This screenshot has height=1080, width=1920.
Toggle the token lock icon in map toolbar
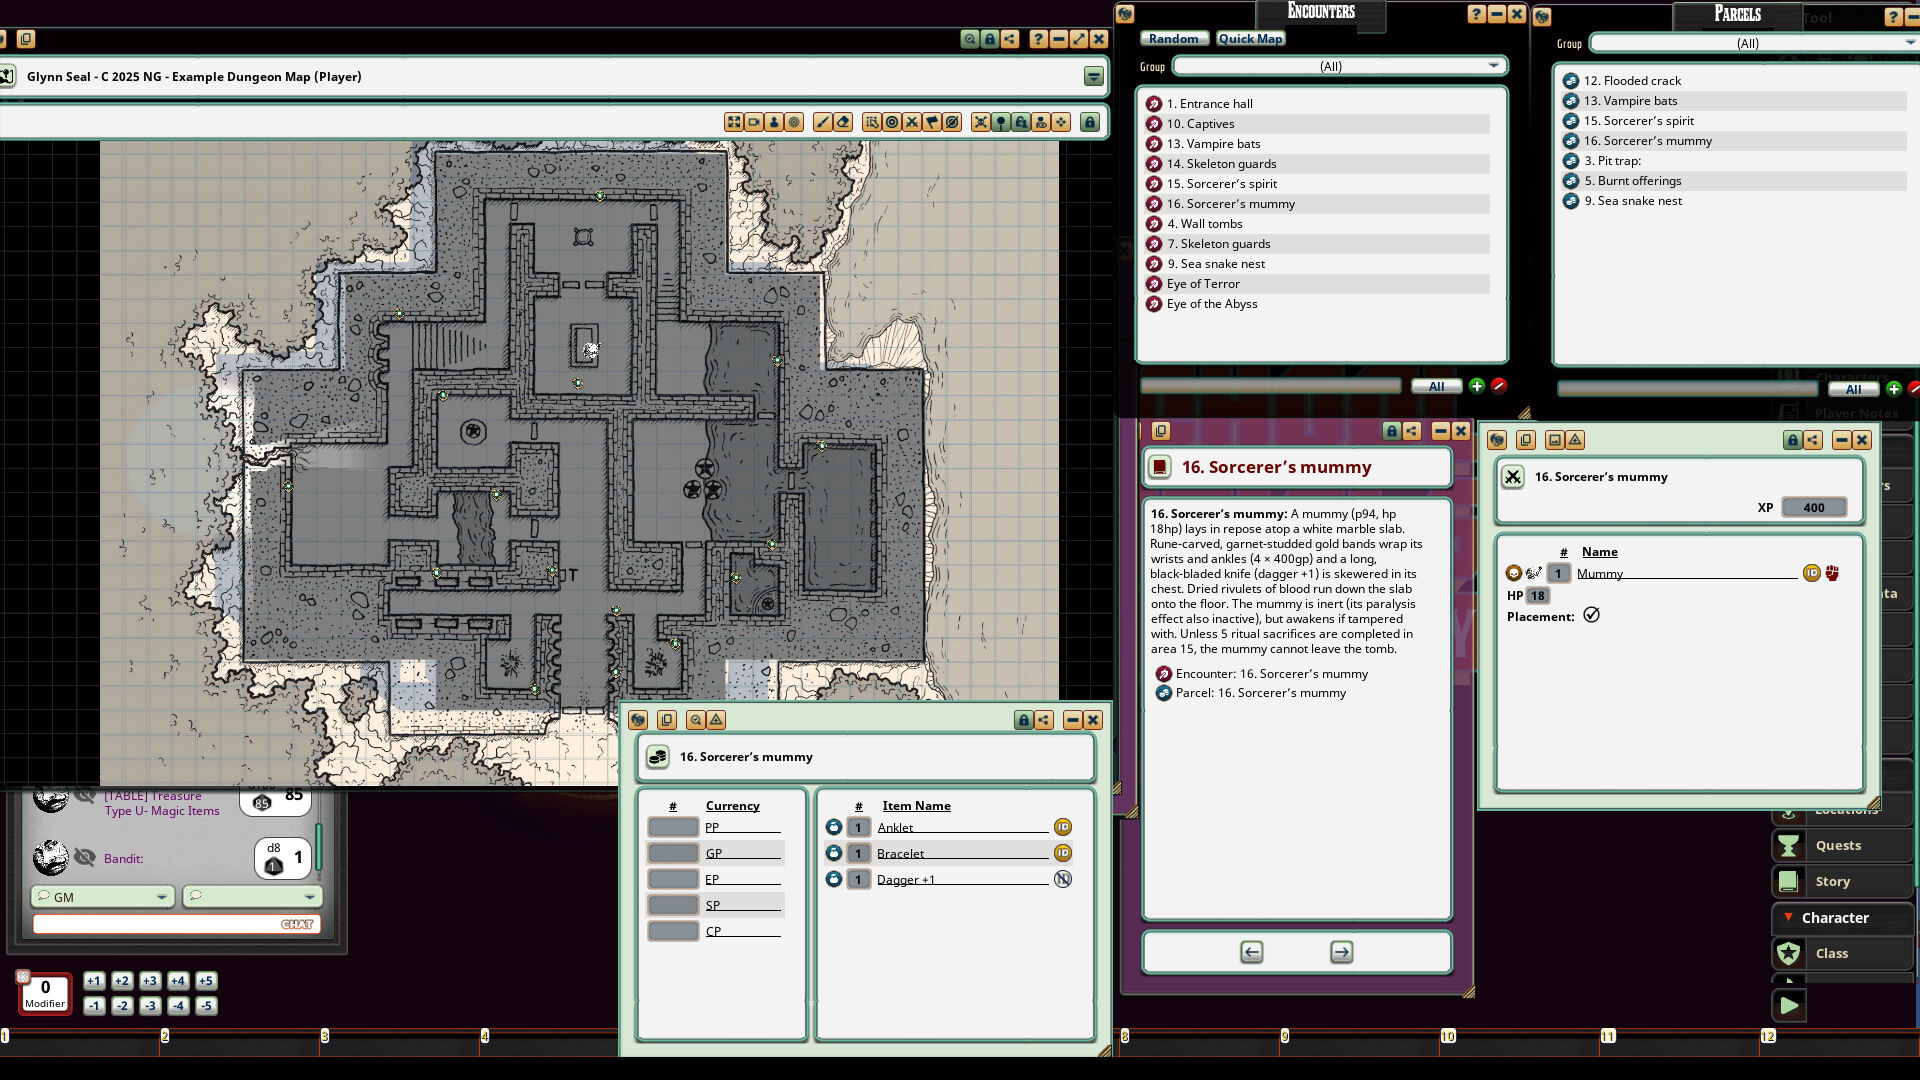pos(1021,122)
